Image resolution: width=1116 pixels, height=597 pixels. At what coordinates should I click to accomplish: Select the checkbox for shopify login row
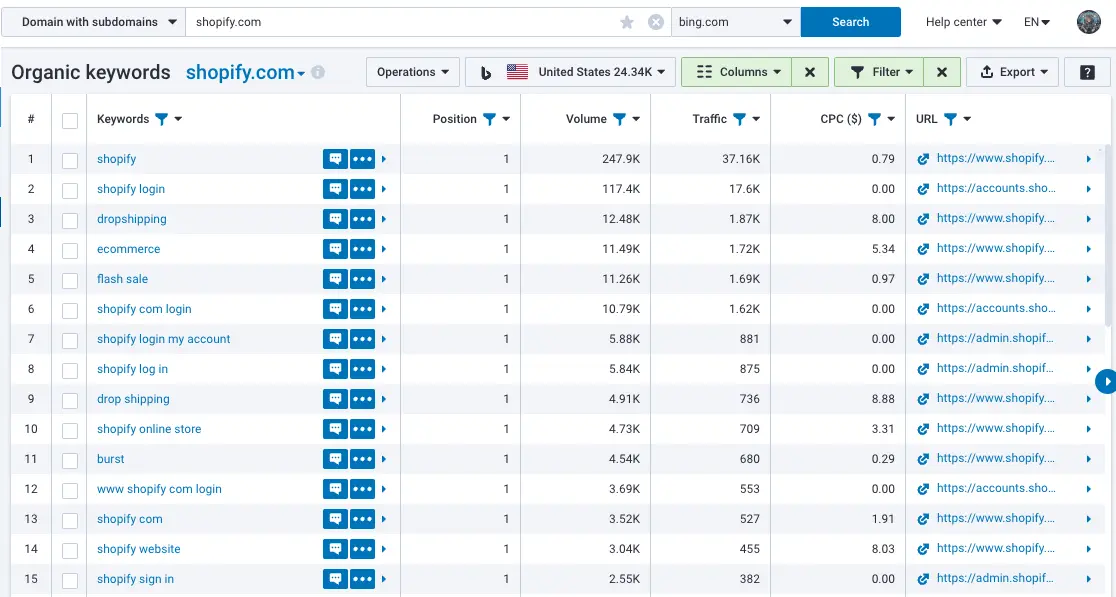click(70, 190)
